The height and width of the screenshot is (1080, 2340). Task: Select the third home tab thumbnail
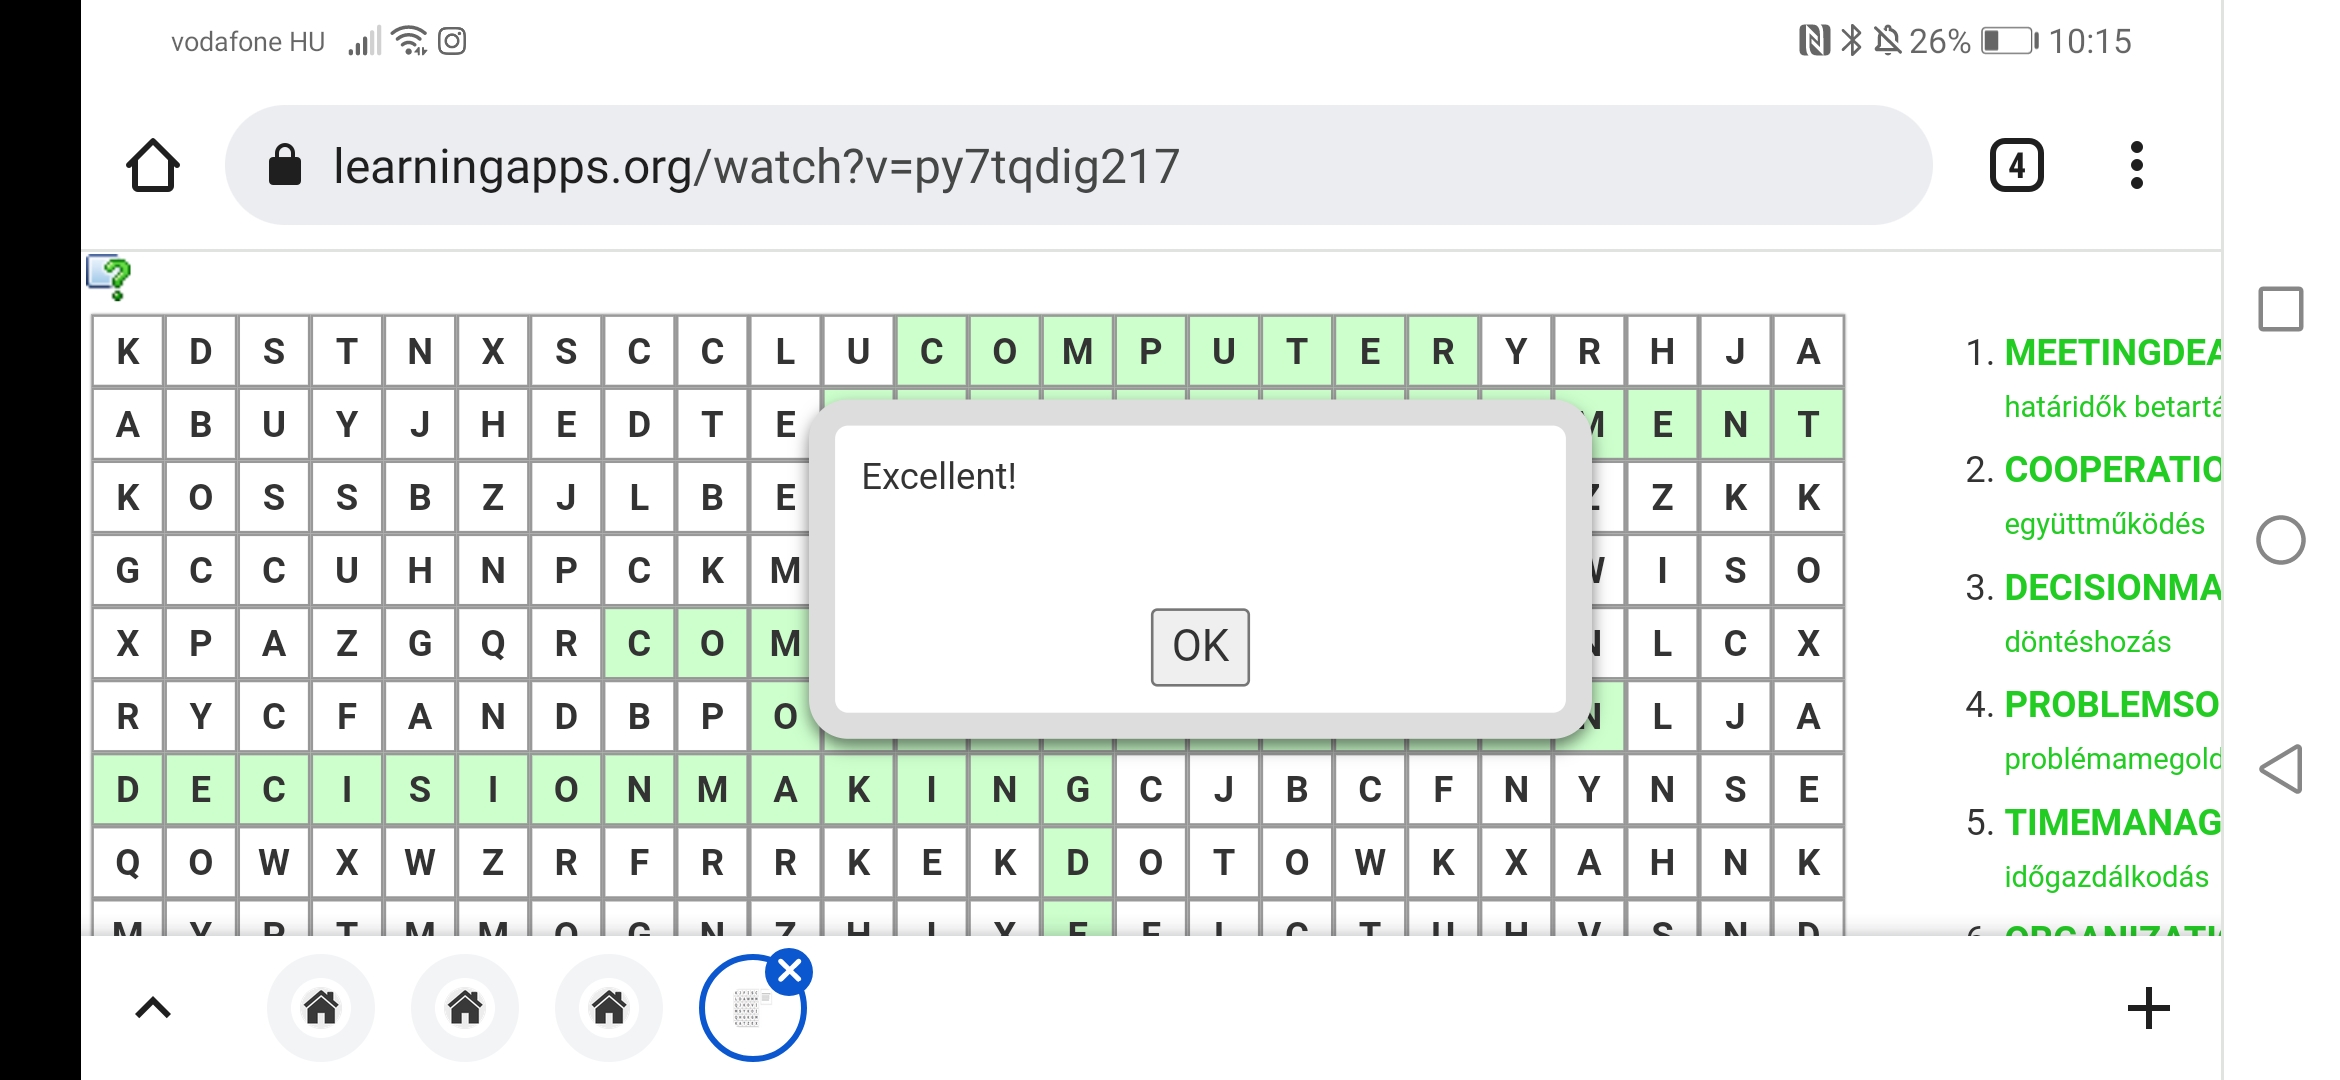pyautogui.click(x=609, y=1008)
